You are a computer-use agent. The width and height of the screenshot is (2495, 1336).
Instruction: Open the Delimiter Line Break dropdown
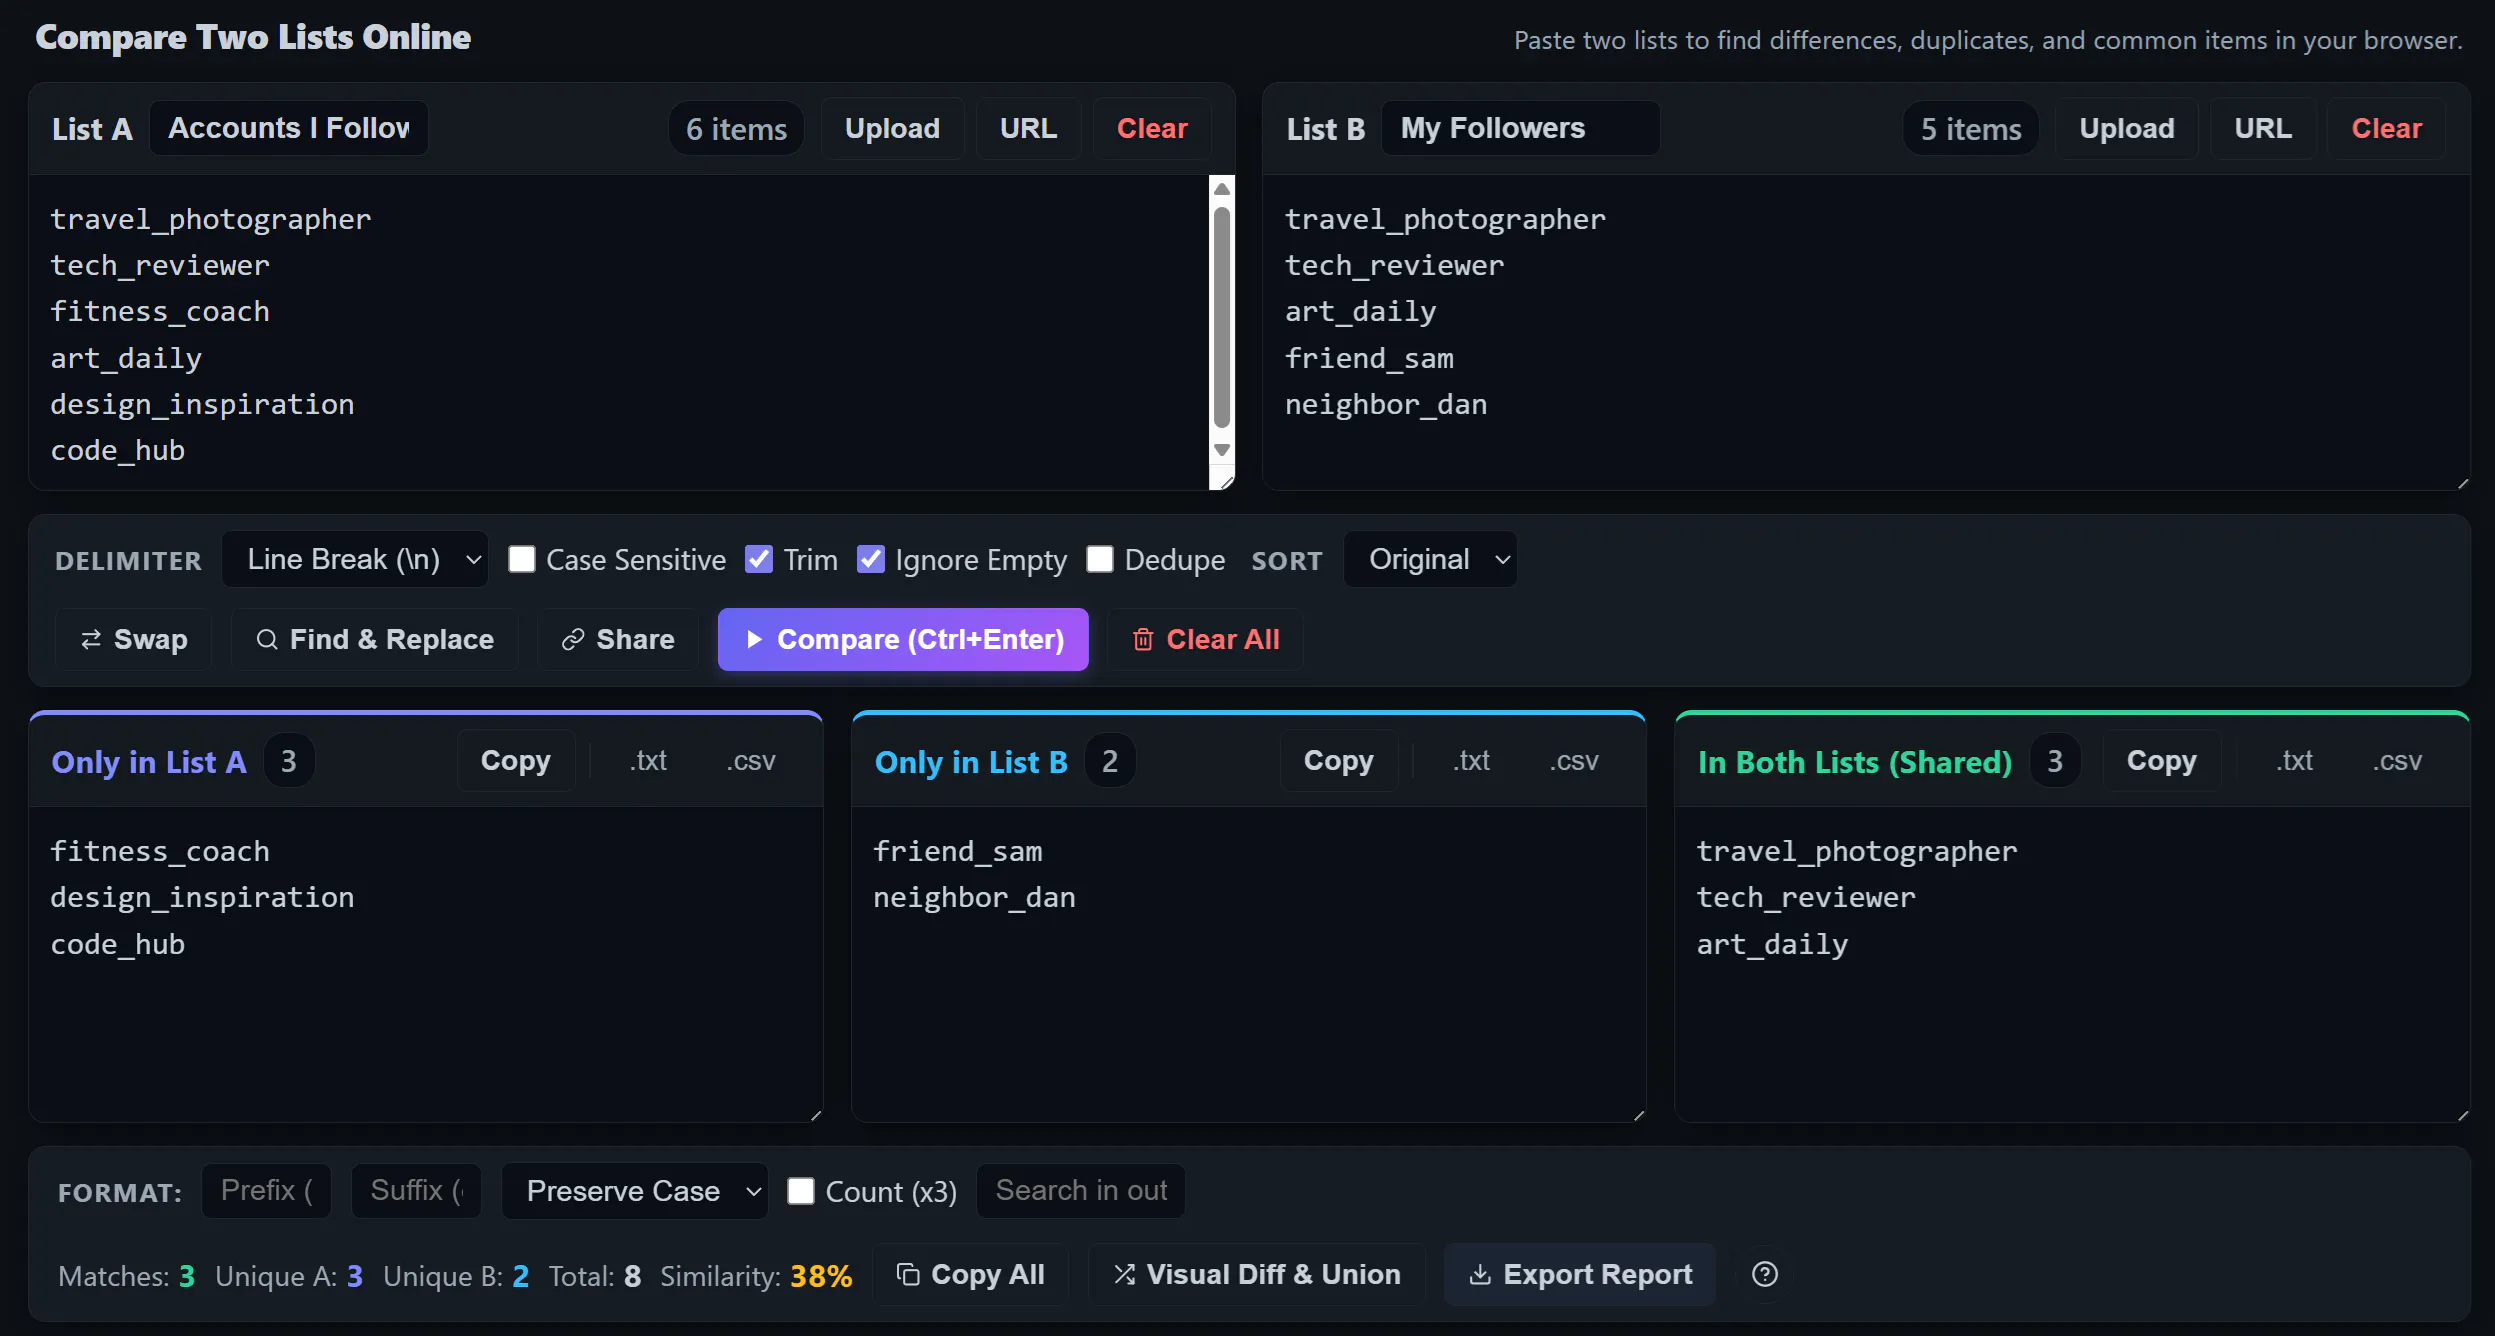[x=355, y=559]
